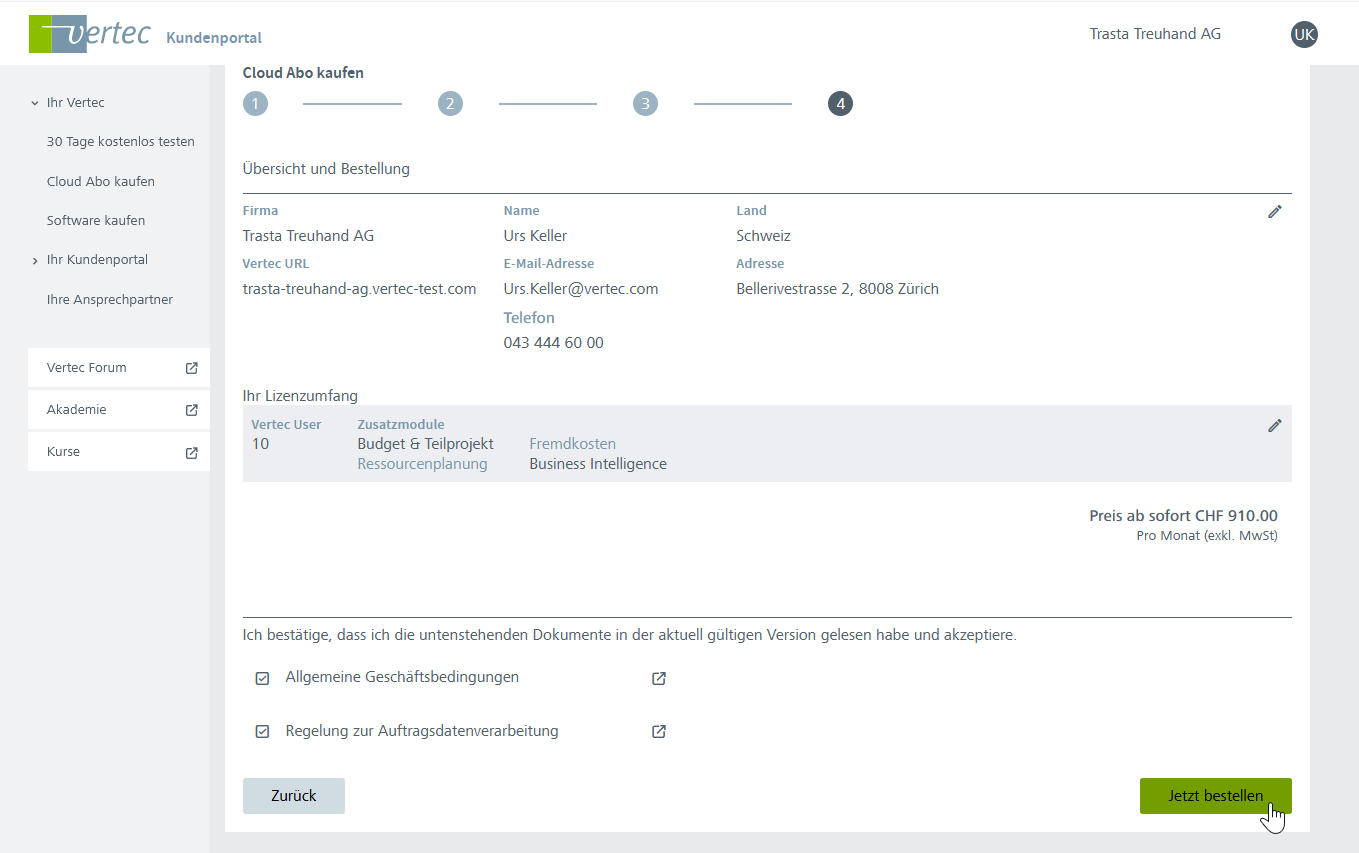The width and height of the screenshot is (1359, 853).
Task: Uncheck the Regelung zur Auftragsdatenverarbeitung checkbox
Action: pyautogui.click(x=263, y=732)
